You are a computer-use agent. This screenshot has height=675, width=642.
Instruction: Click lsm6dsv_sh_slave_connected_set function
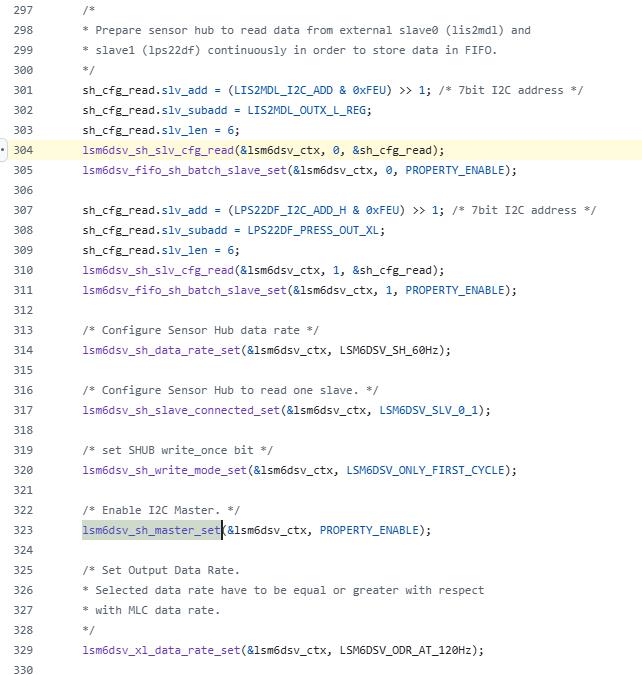coord(181,410)
